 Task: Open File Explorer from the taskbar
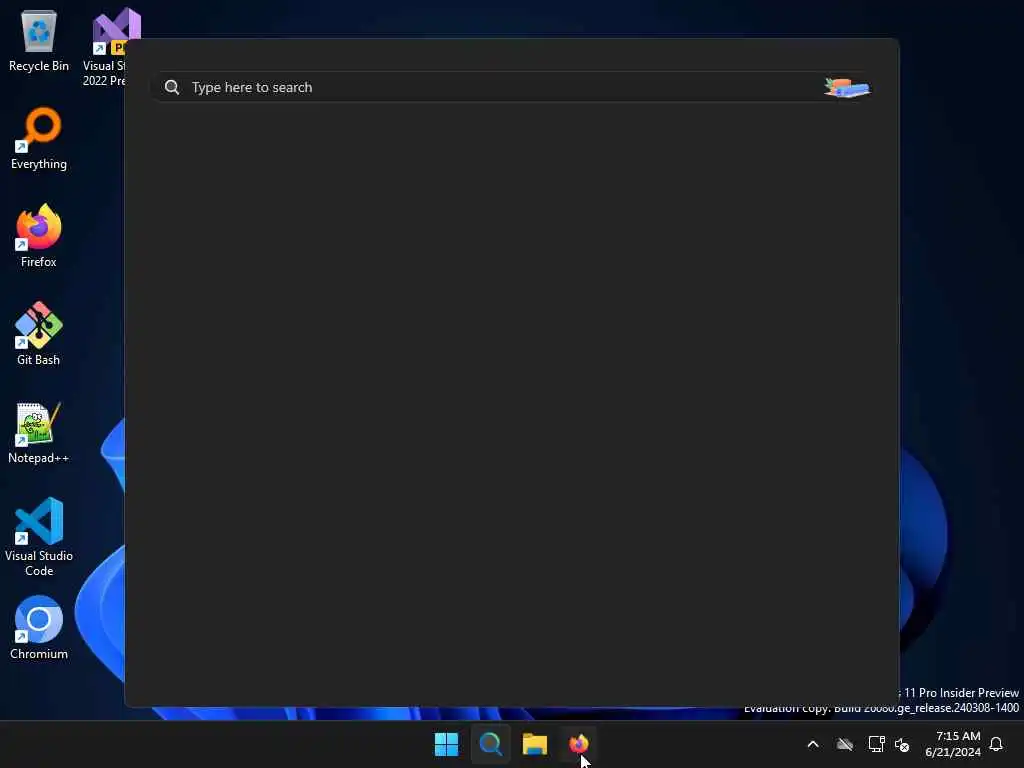pos(534,744)
